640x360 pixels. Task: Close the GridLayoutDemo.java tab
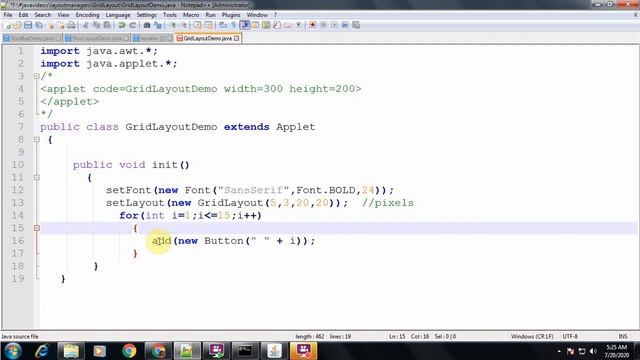point(237,38)
